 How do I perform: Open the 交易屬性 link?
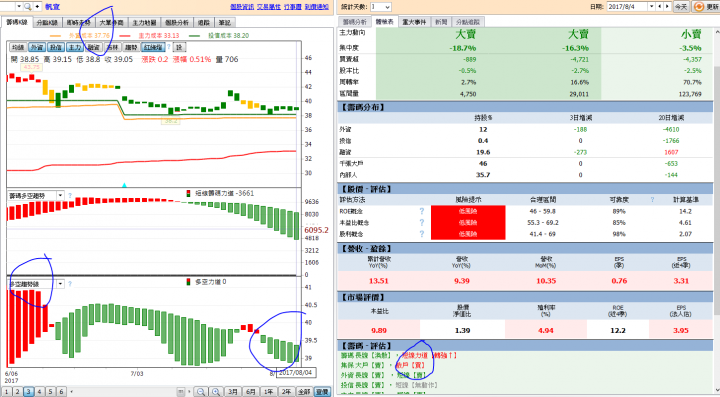(269, 7)
